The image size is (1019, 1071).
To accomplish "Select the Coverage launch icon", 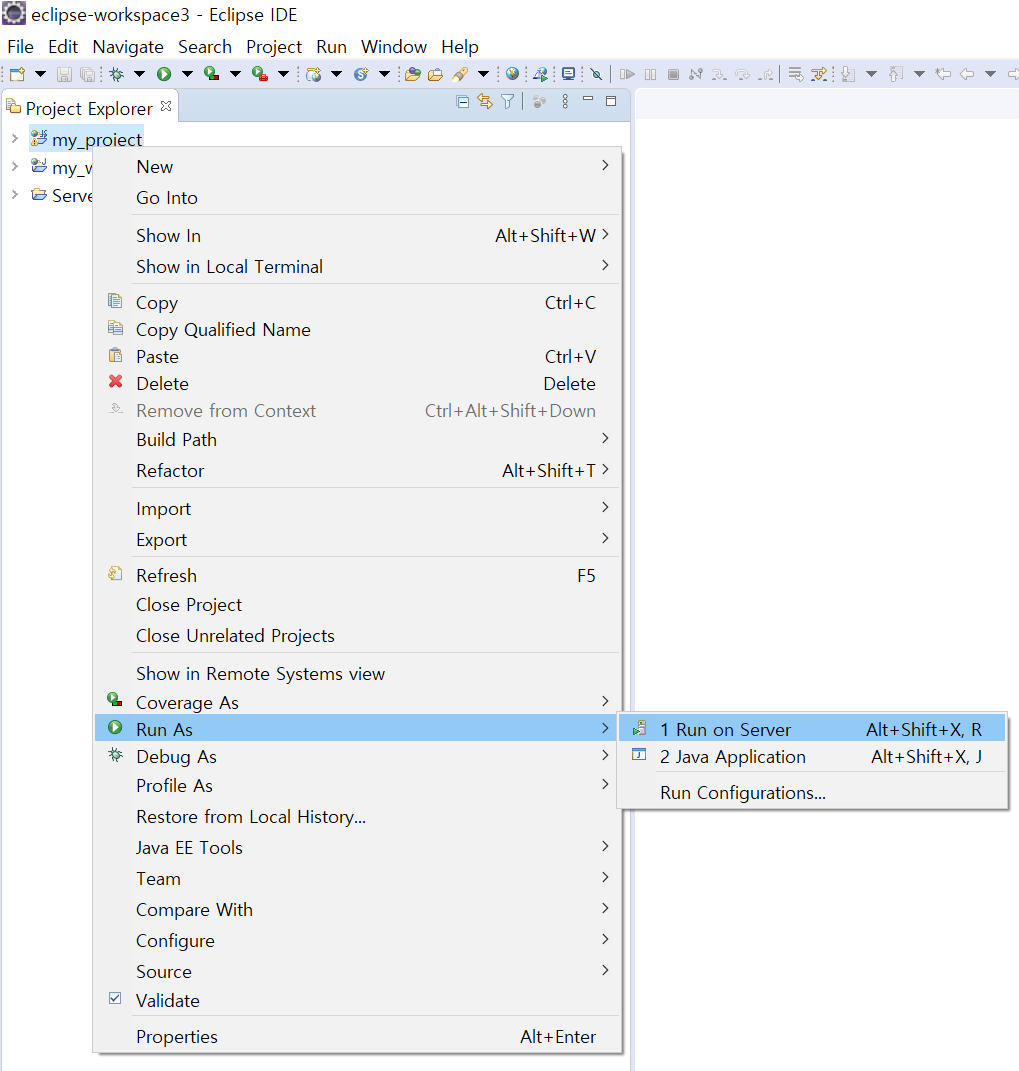I will click(211, 73).
